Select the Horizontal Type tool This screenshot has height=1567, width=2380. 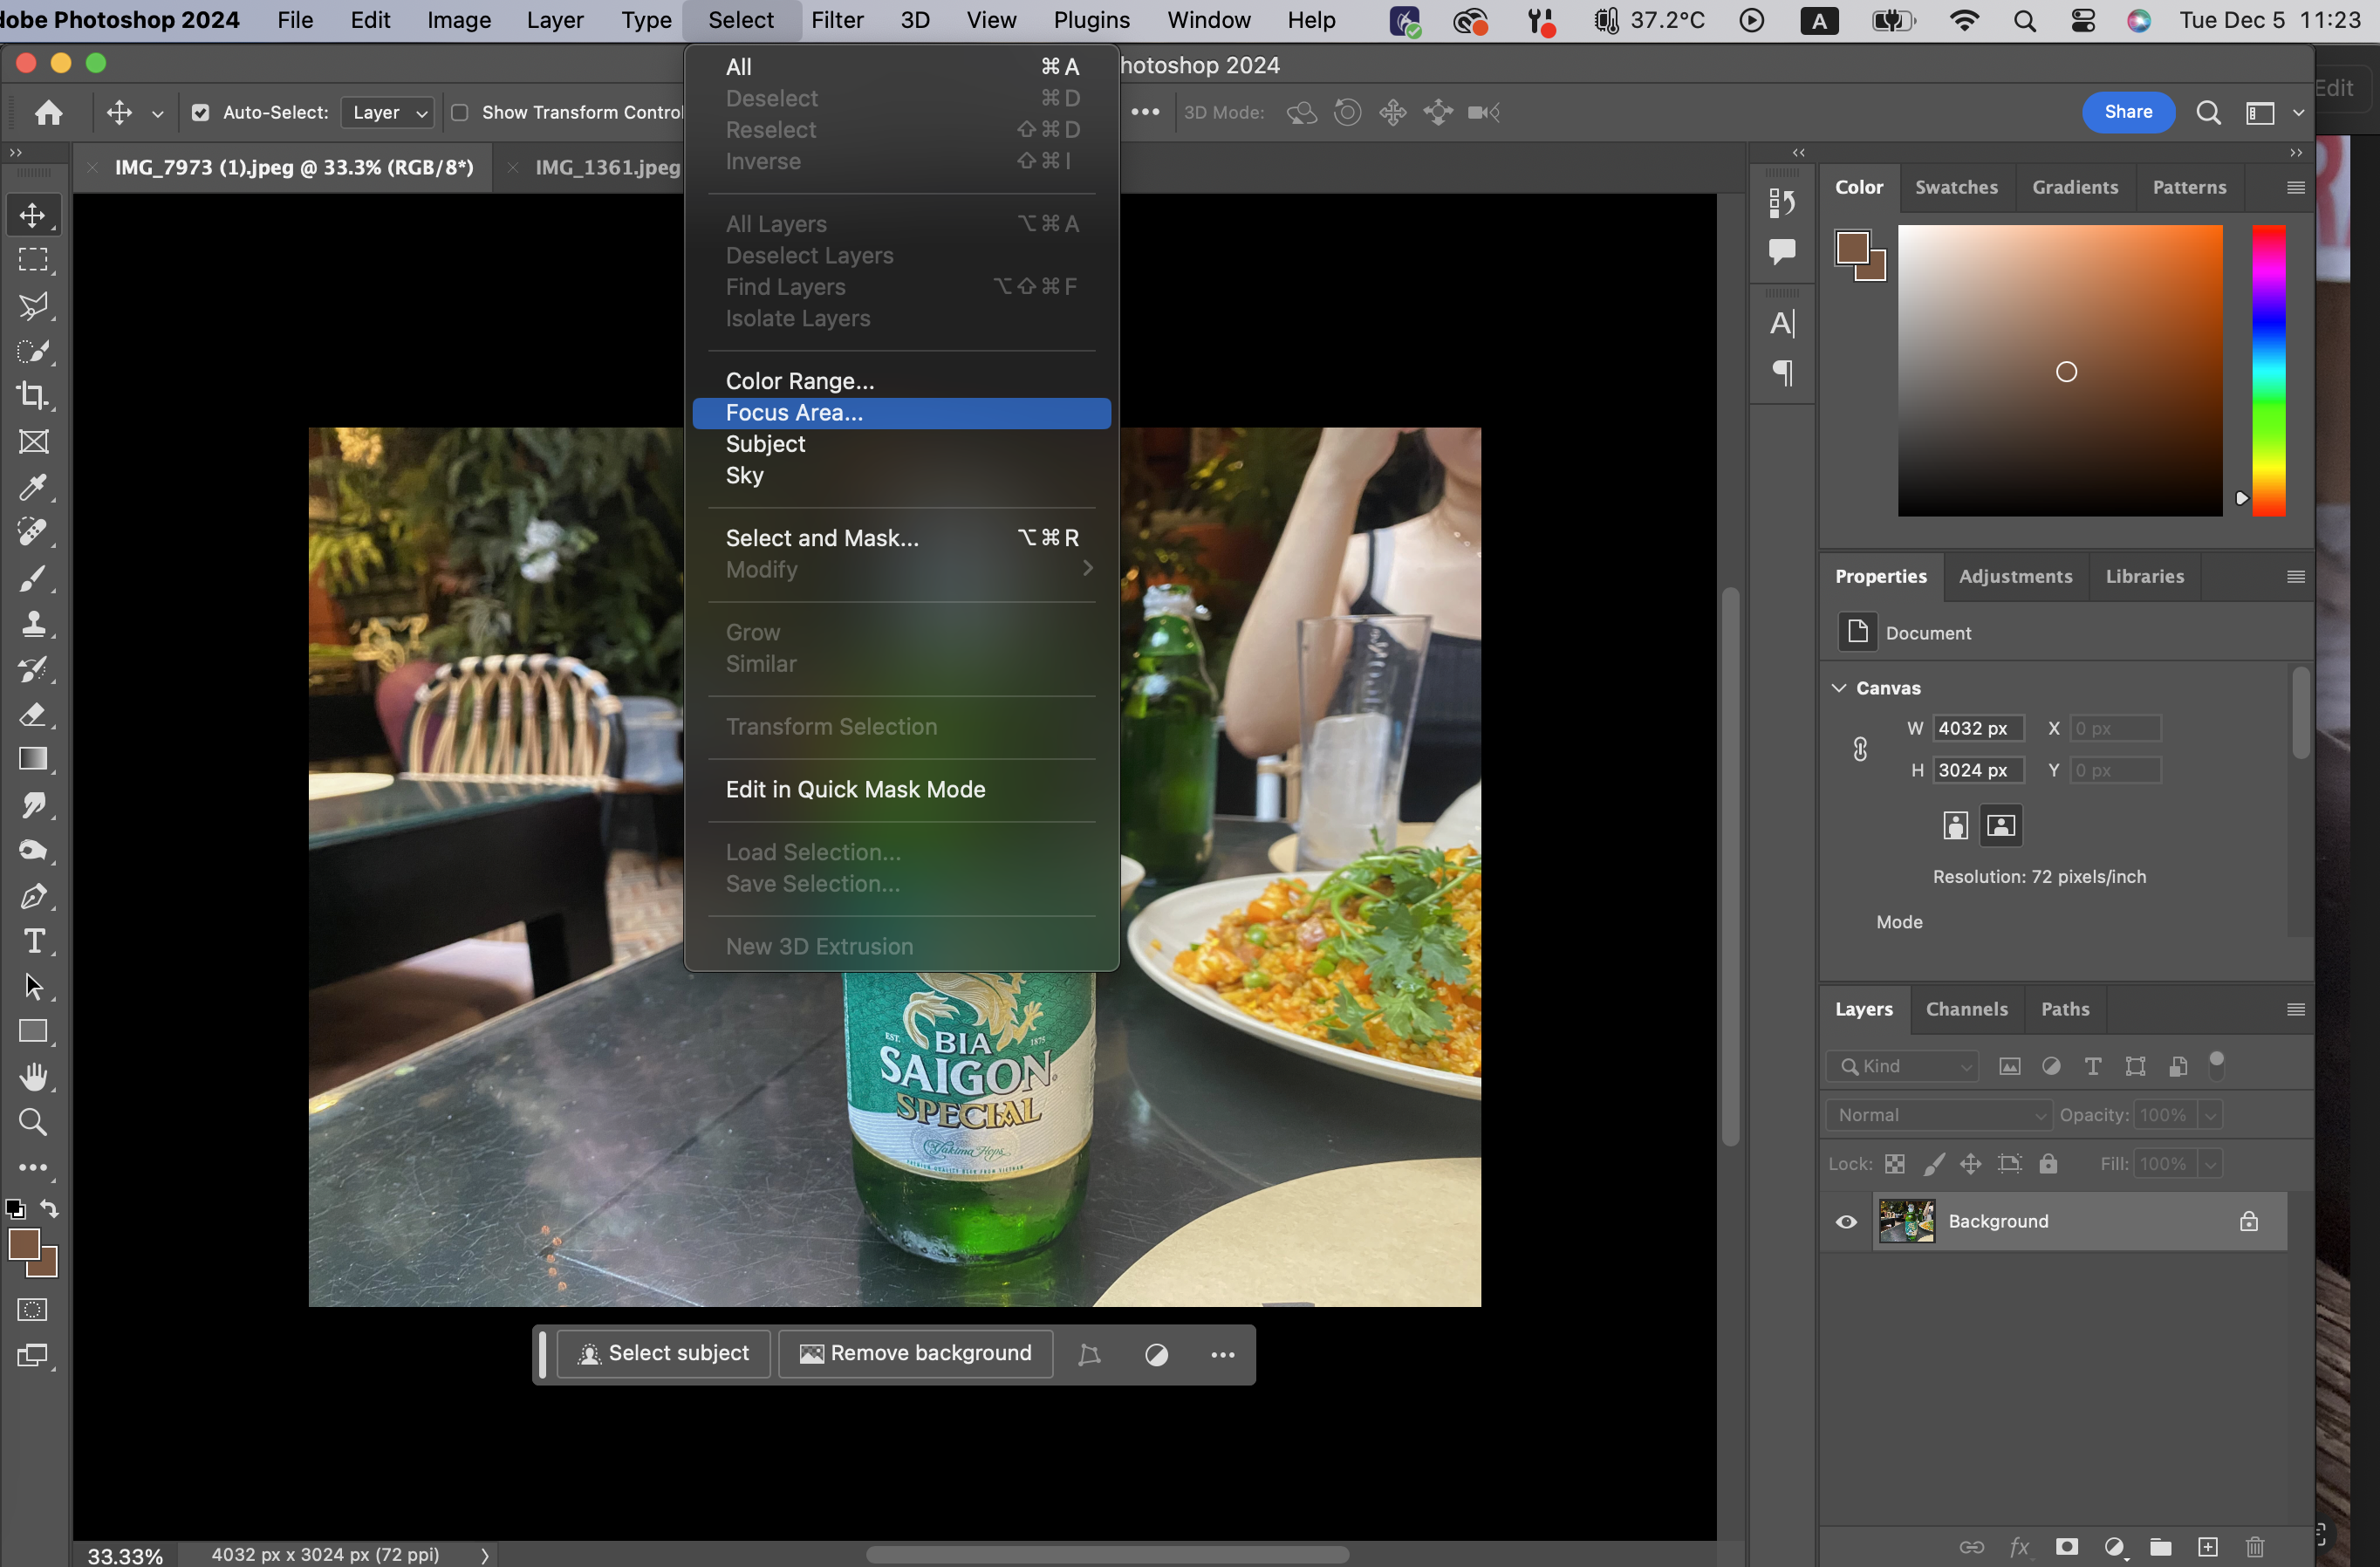[x=33, y=941]
